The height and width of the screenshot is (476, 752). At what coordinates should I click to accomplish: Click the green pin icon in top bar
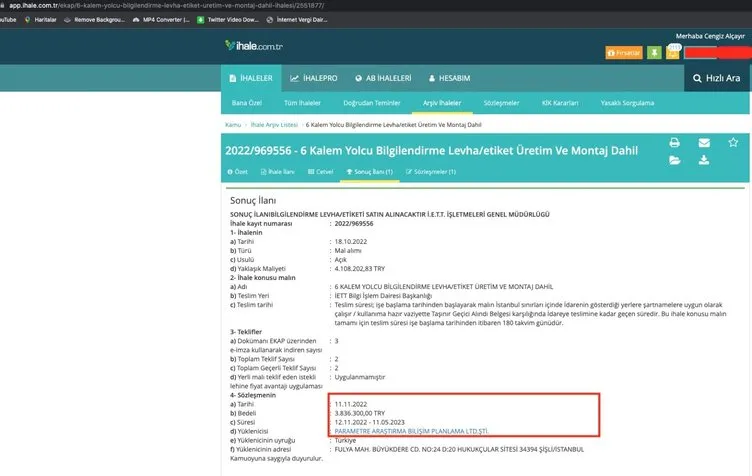[x=655, y=52]
